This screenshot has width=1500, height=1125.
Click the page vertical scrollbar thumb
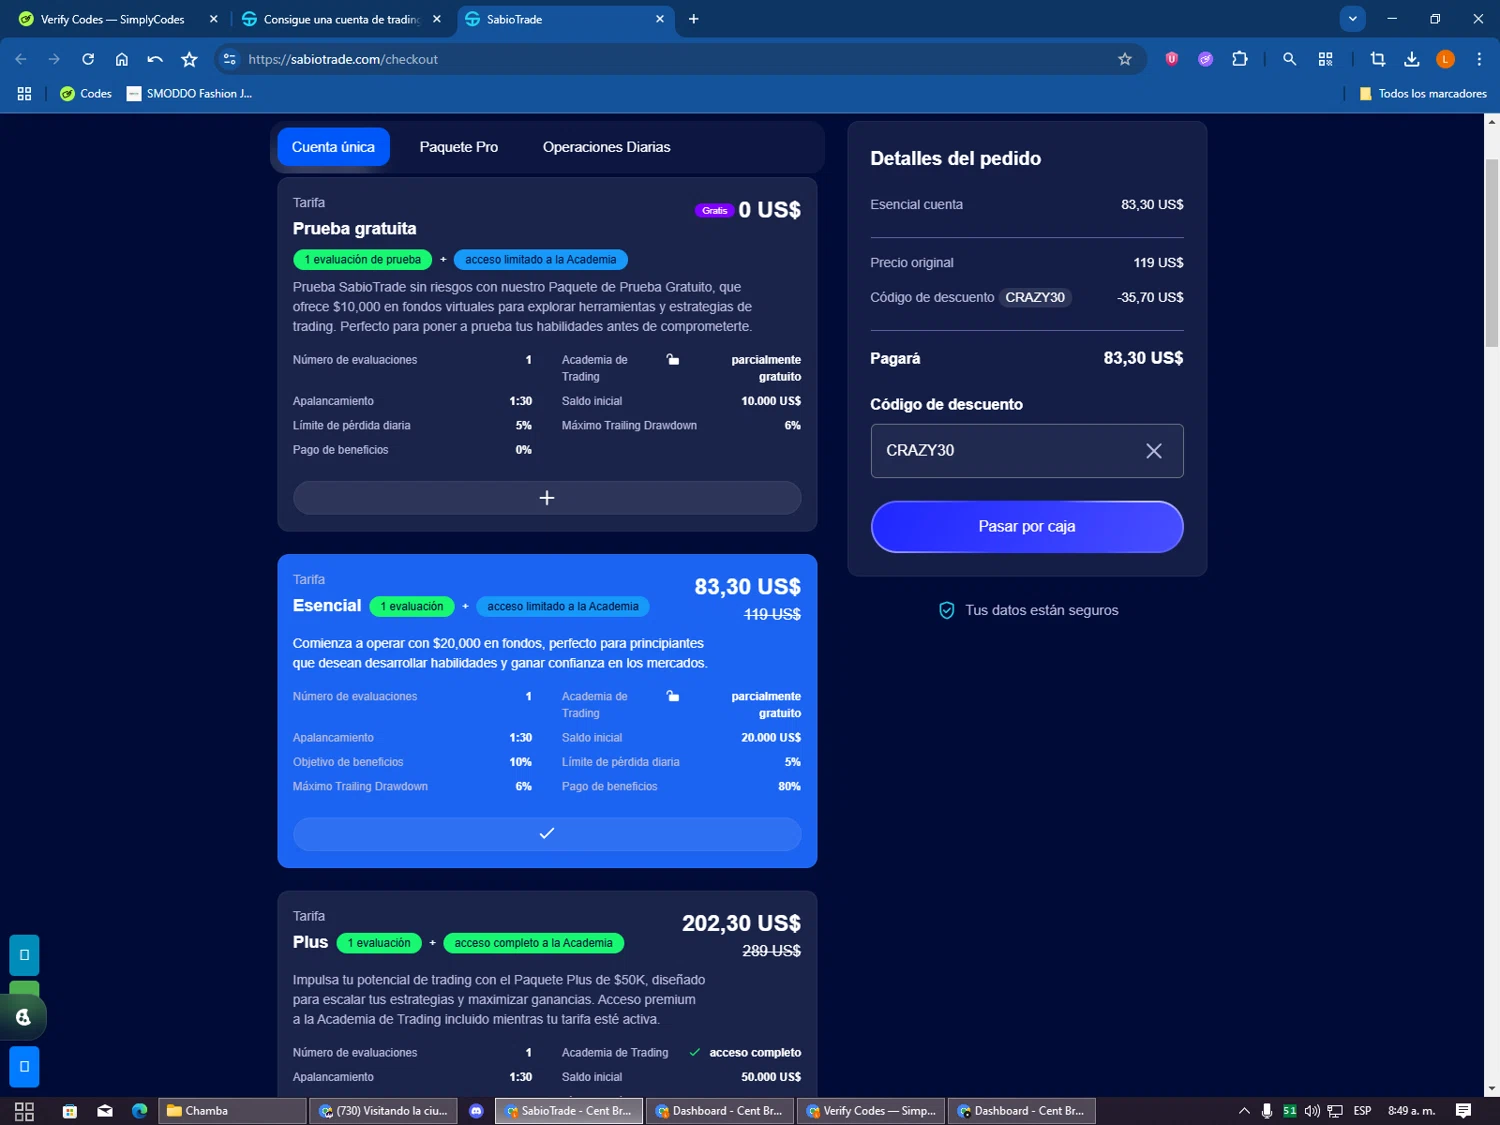click(1492, 253)
